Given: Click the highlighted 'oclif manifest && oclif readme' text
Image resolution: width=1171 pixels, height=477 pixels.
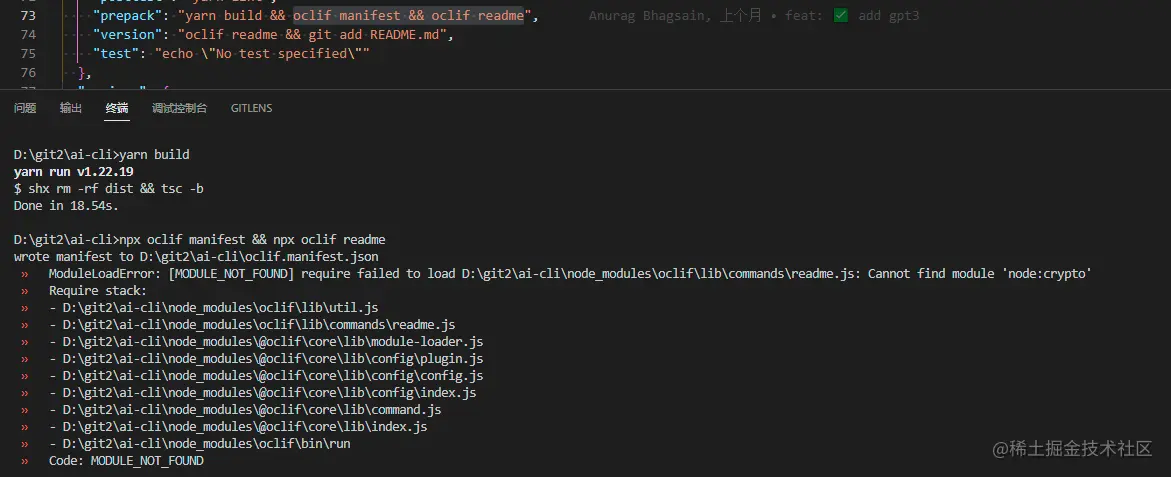Looking at the screenshot, I should tap(409, 16).
